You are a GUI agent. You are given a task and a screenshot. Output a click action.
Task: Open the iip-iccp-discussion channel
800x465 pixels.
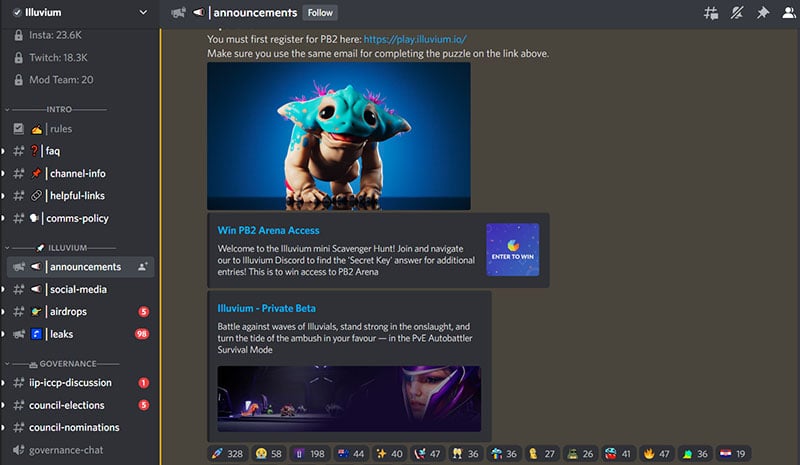tap(79, 383)
